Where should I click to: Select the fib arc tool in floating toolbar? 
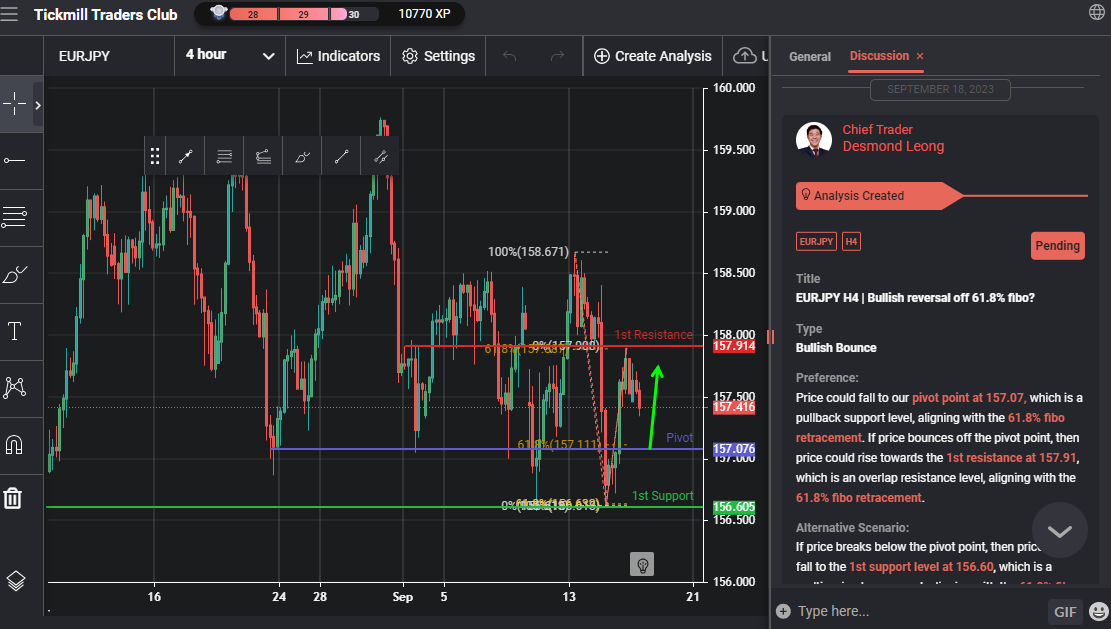pyautogui.click(x=263, y=157)
